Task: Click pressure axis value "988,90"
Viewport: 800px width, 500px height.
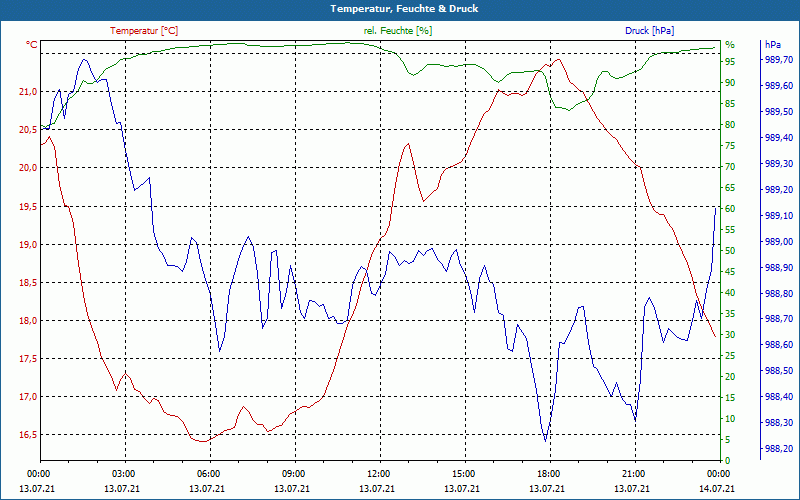Action: 779,267
